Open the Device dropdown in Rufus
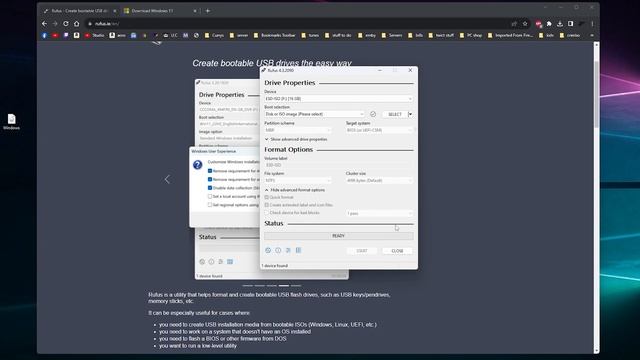Image resolution: width=640 pixels, height=360 pixels. pos(338,99)
